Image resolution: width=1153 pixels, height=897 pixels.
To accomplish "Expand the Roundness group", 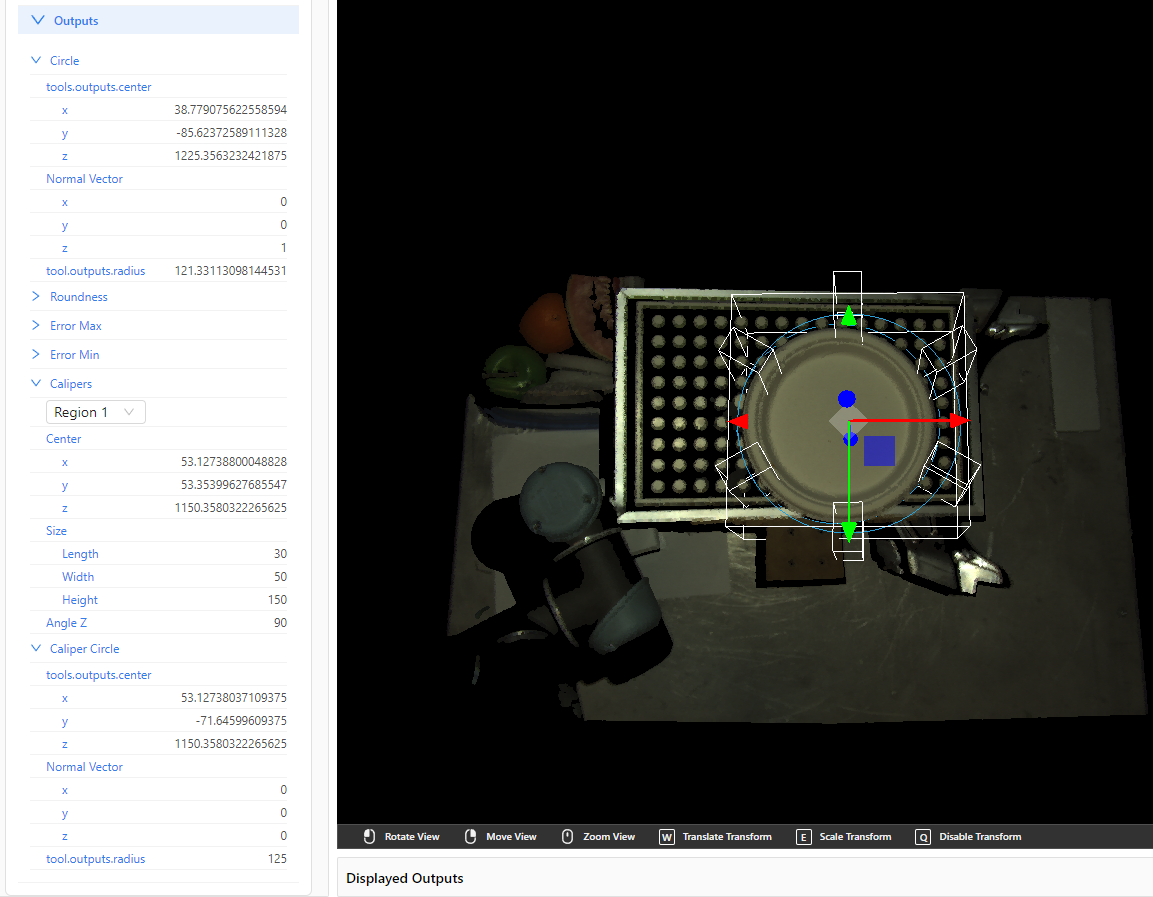I will (36, 296).
